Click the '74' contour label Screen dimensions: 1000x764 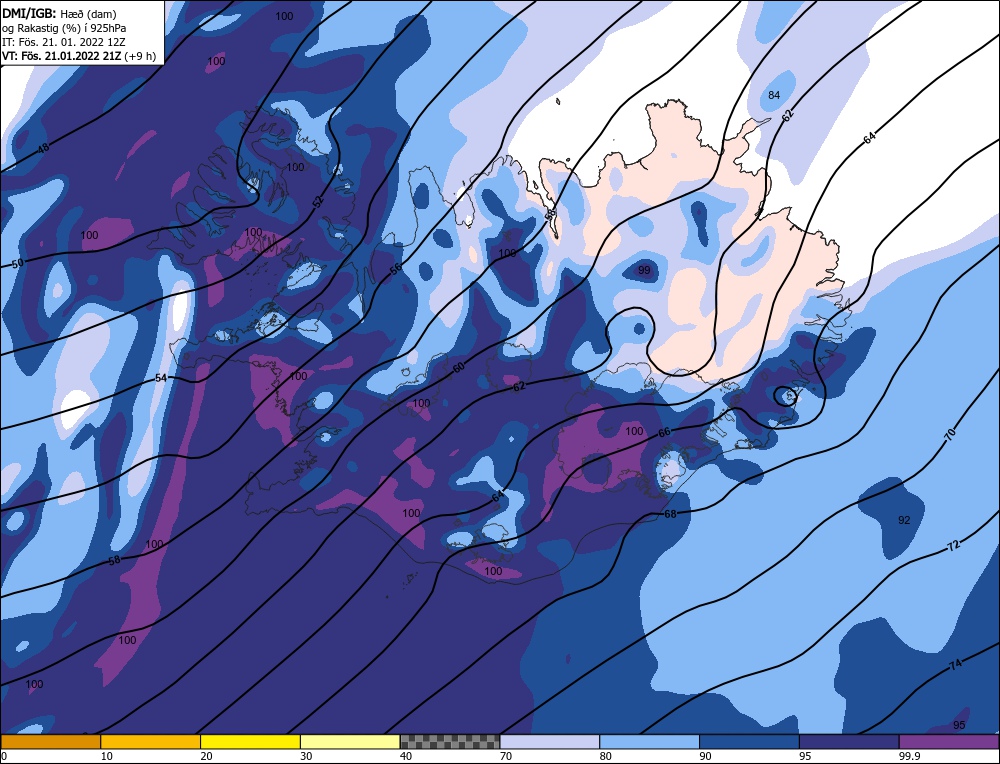(955, 665)
